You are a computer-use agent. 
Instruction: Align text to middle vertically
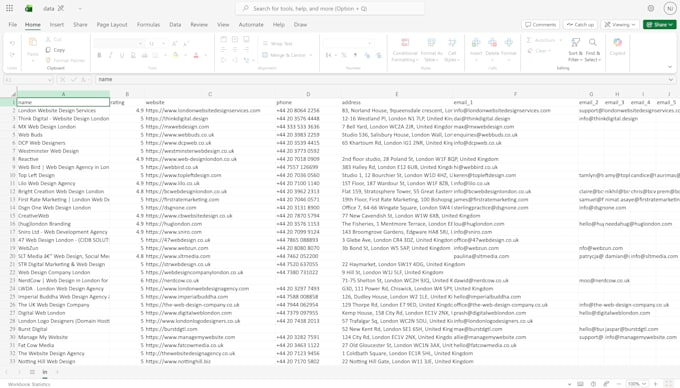coord(235,39)
